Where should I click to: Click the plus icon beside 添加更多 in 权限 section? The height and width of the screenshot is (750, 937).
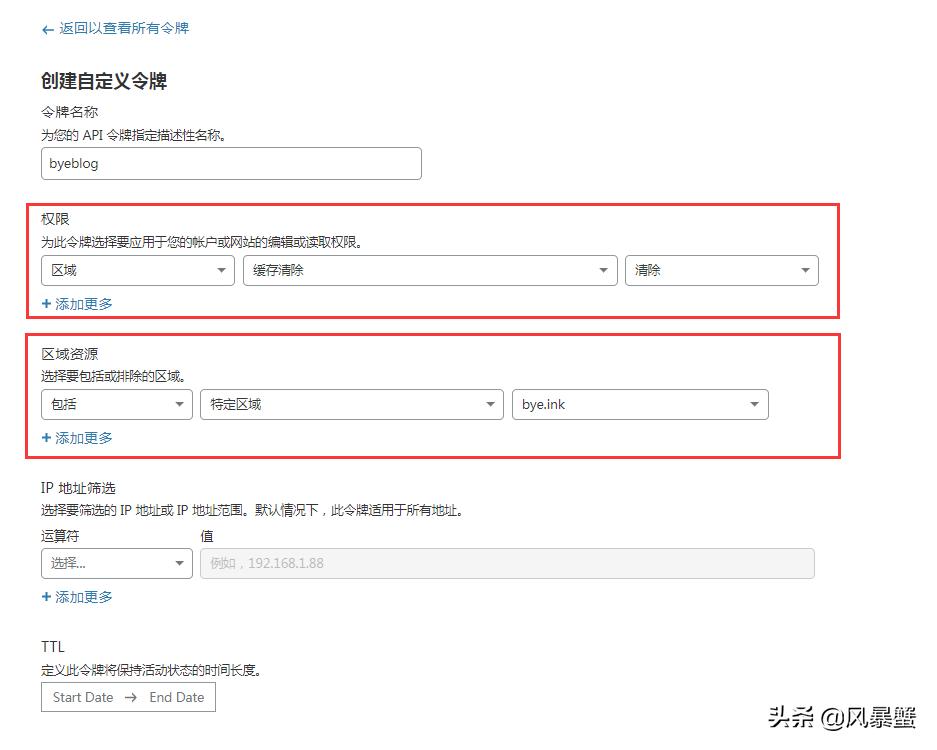[x=47, y=303]
